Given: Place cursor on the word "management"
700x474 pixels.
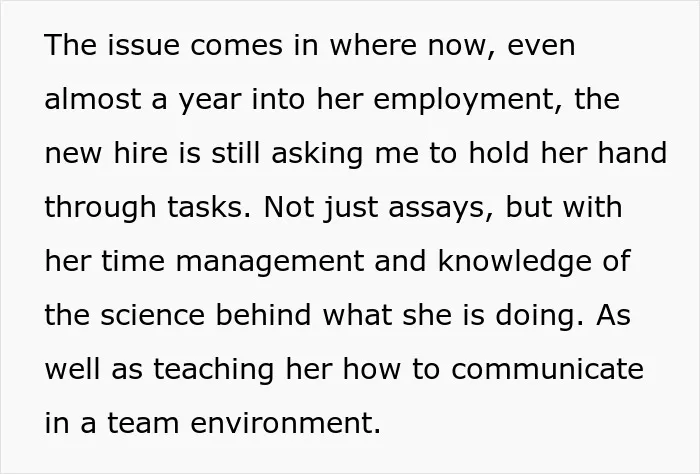Looking at the screenshot, I should click(270, 262).
